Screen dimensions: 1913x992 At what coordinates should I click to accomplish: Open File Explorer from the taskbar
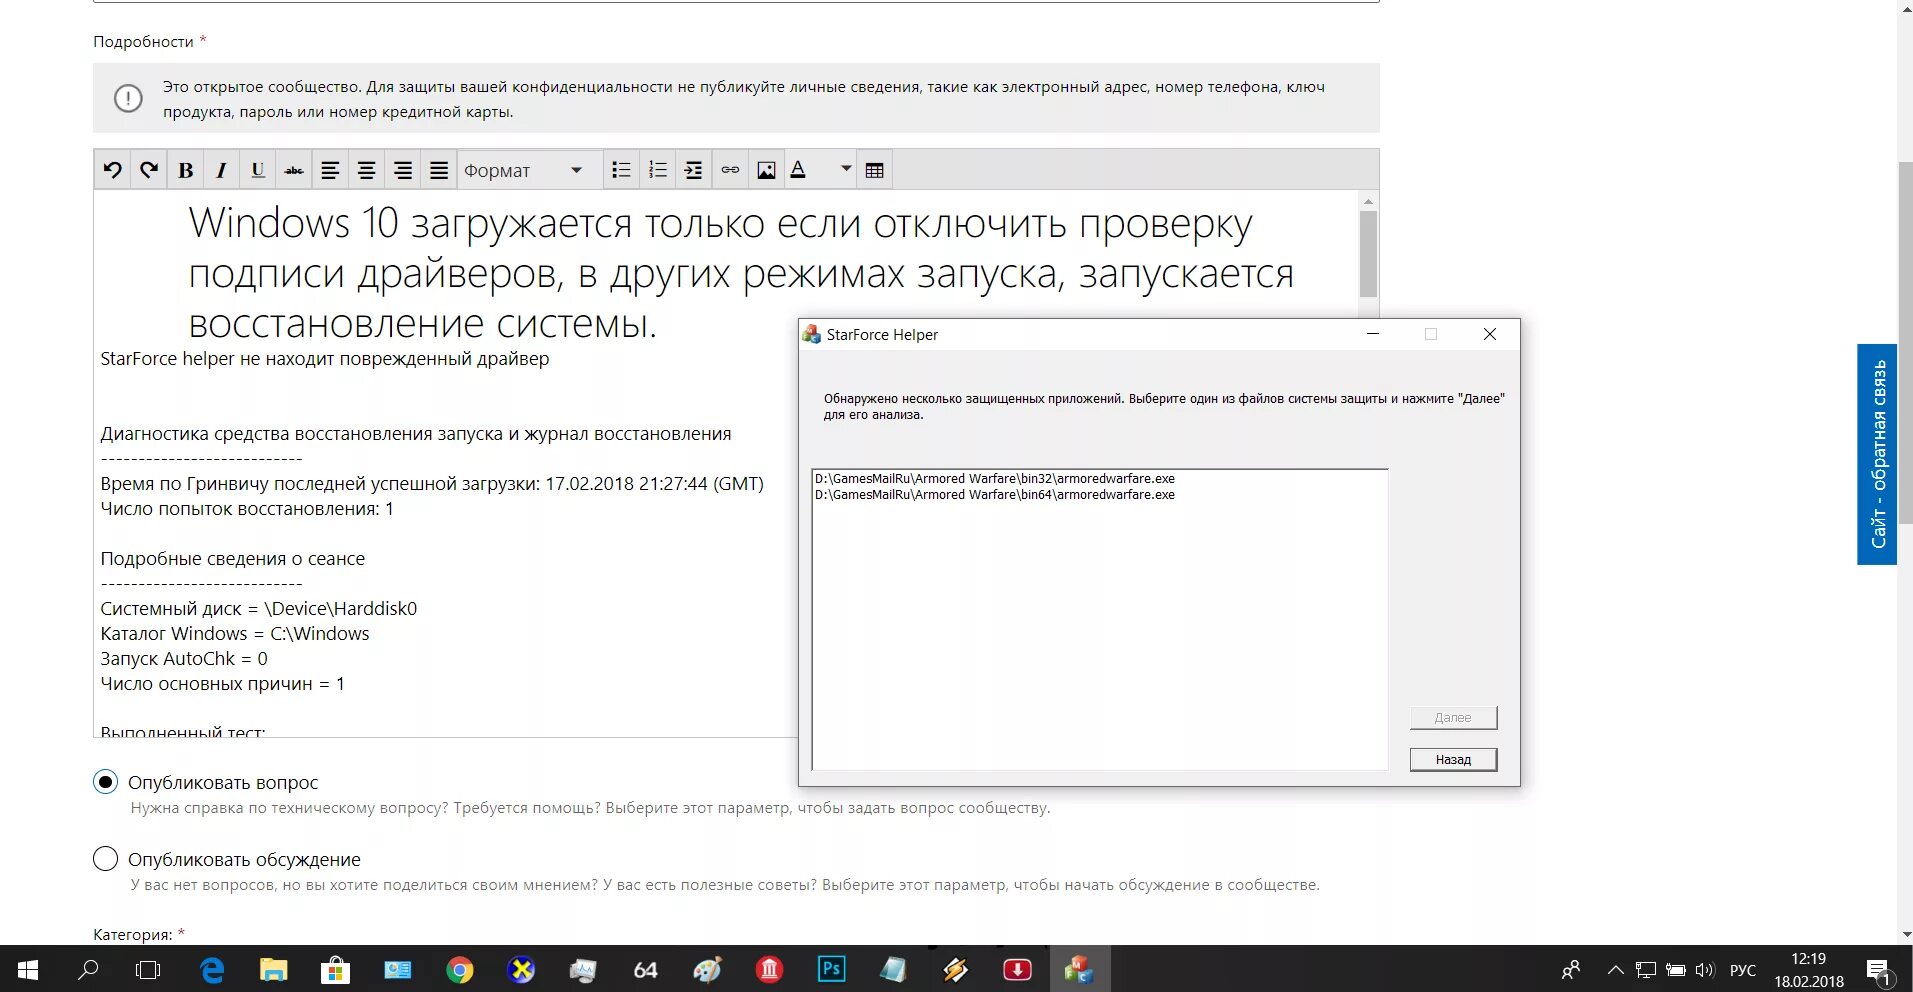click(273, 969)
